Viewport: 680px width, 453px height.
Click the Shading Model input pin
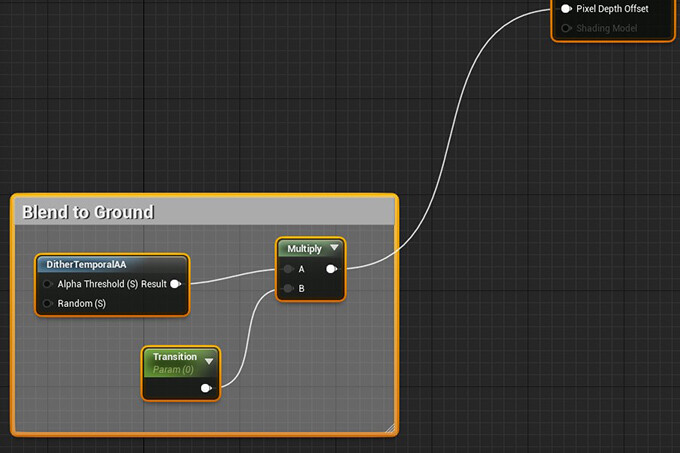click(x=566, y=28)
